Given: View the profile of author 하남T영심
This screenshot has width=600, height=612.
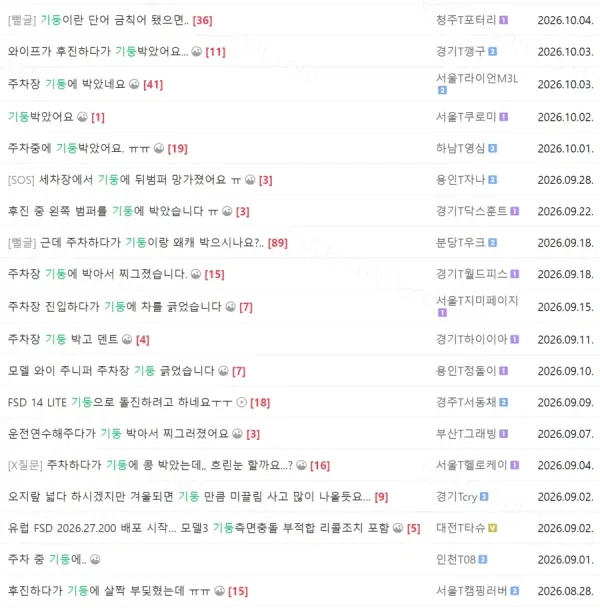Looking at the screenshot, I should 461,148.
